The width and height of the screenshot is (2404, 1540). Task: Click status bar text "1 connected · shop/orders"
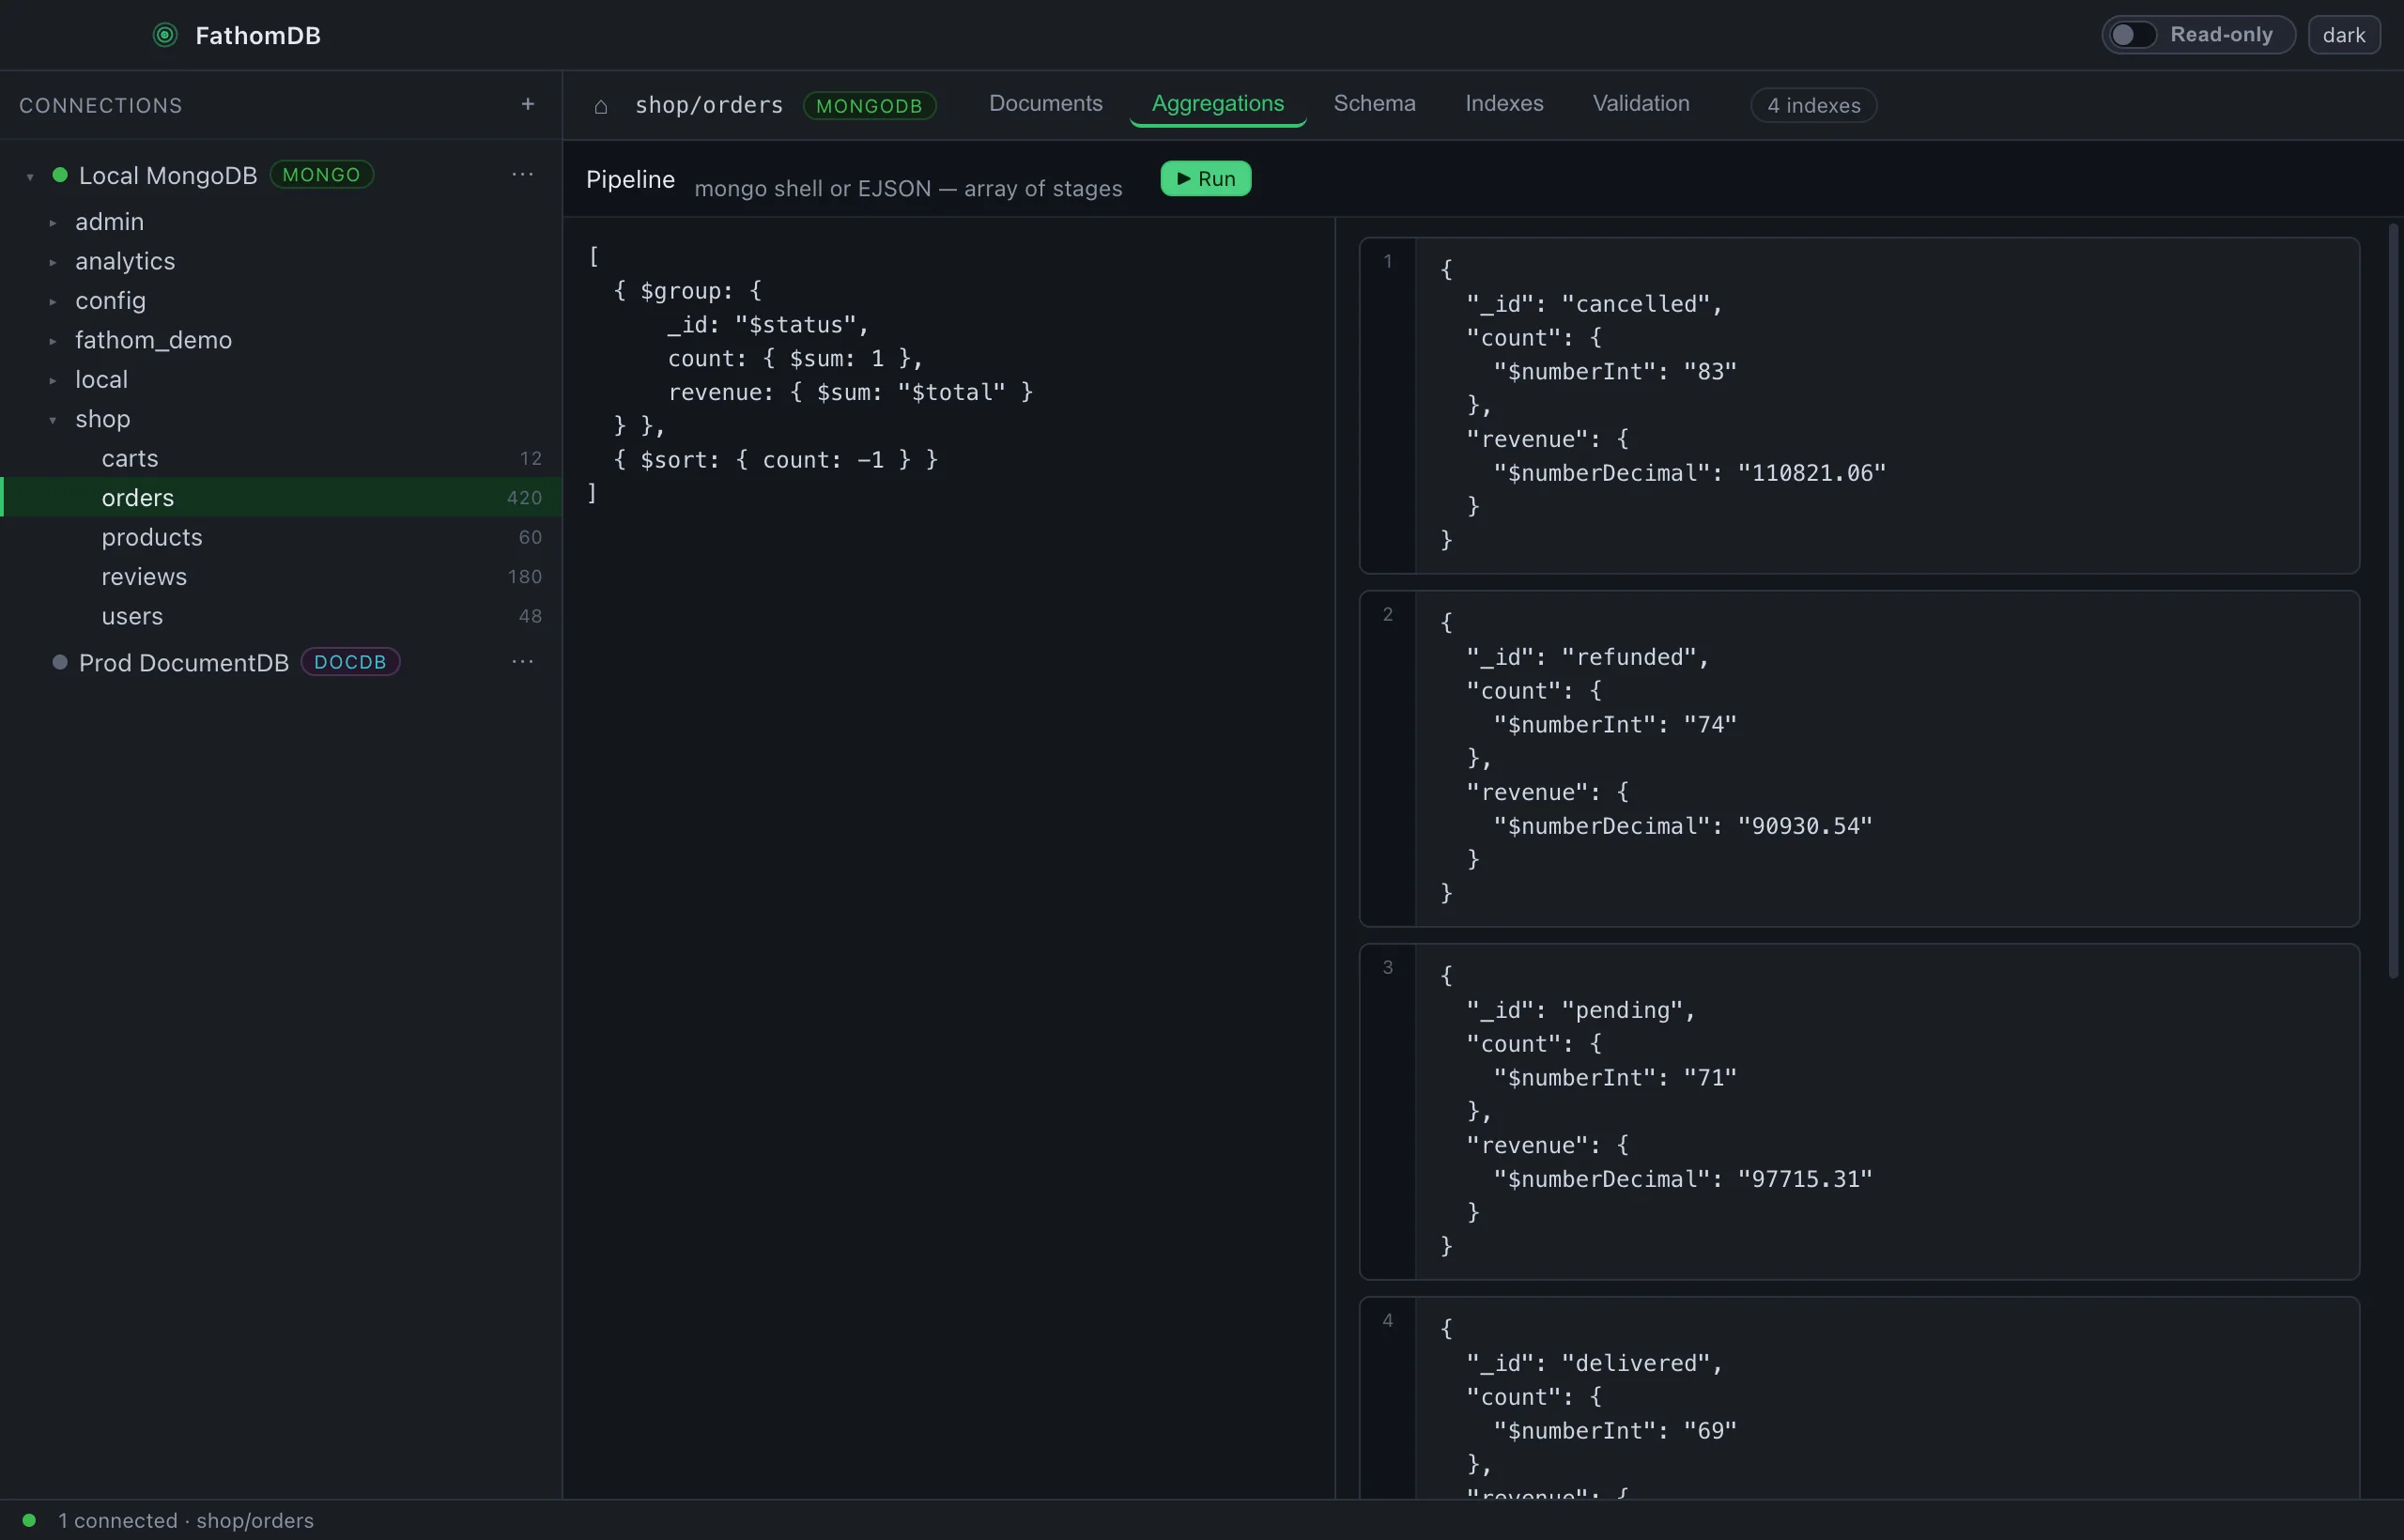(x=186, y=1520)
